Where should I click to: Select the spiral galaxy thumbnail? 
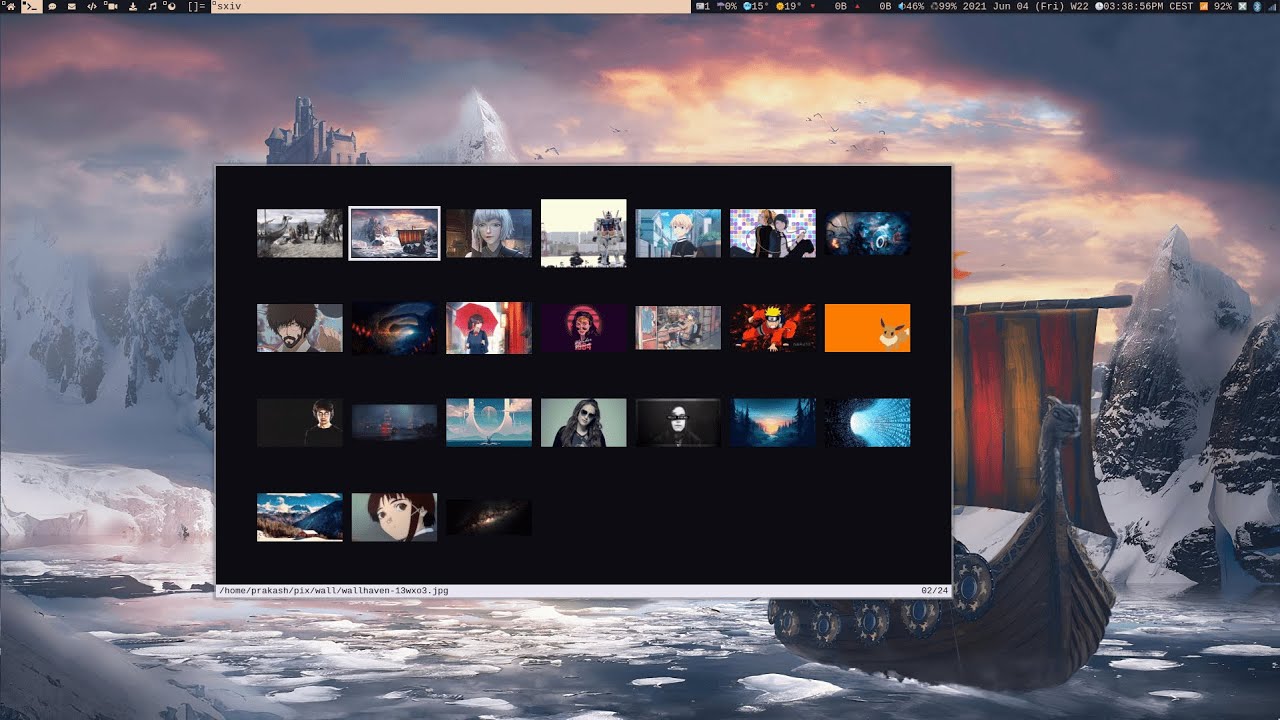(x=394, y=328)
